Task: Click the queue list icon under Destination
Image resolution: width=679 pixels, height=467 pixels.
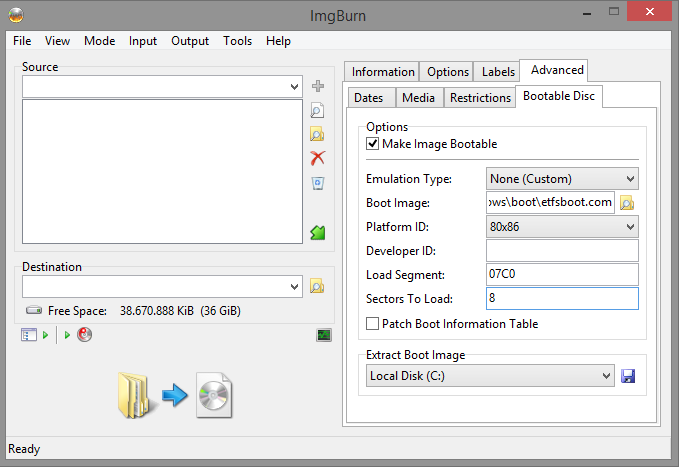Action: pyautogui.click(x=29, y=335)
